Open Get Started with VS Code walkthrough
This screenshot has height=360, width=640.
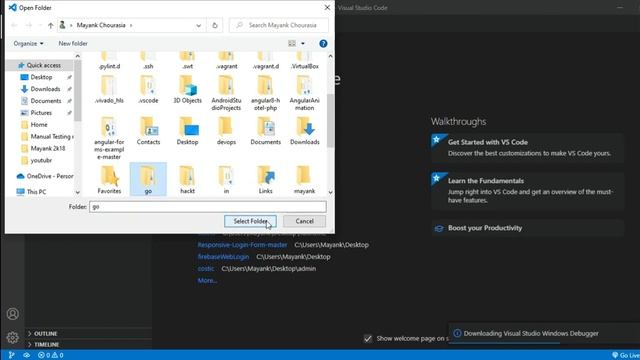527,148
